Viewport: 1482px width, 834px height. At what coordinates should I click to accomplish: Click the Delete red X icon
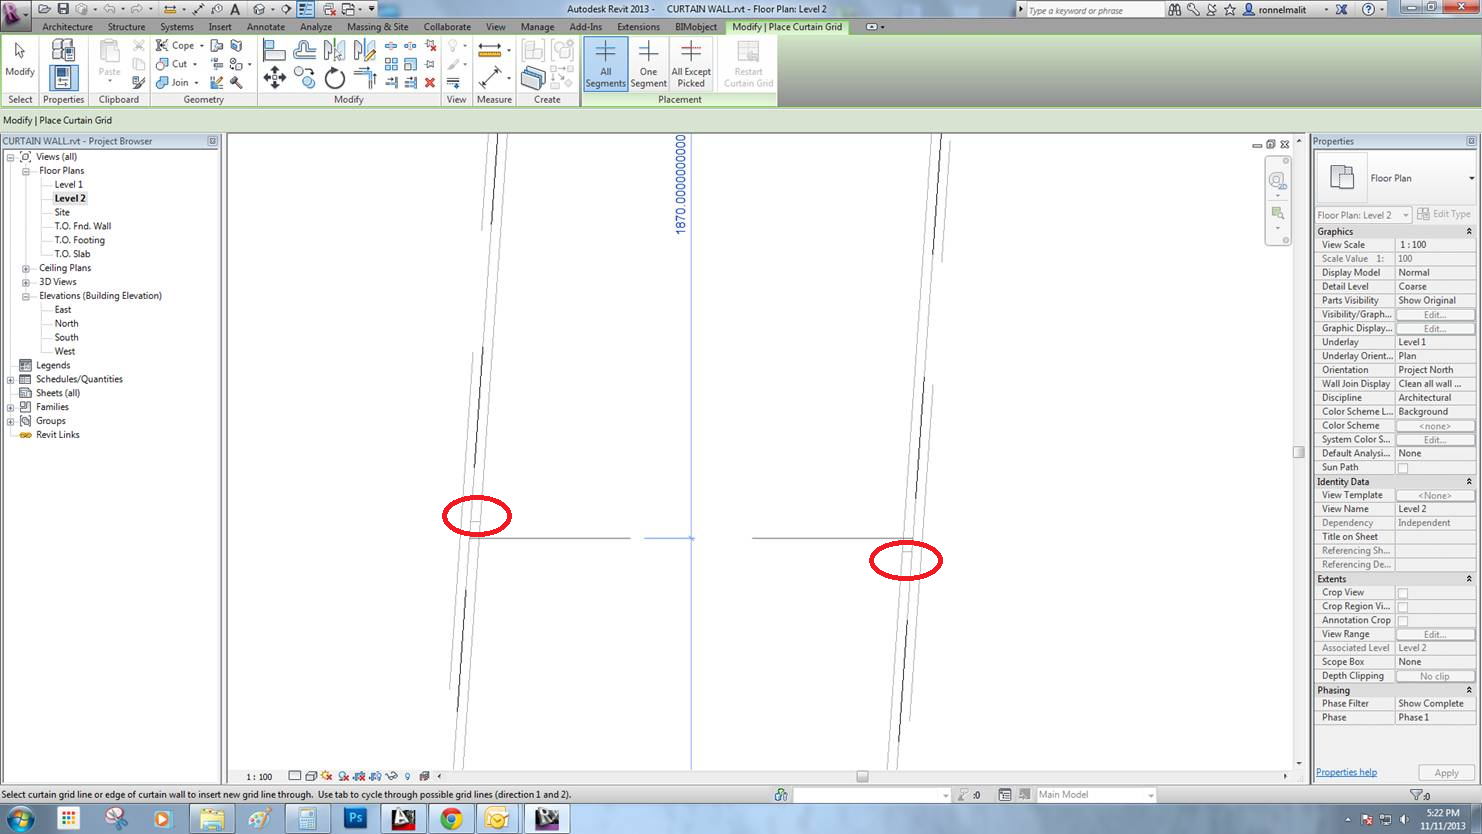[x=430, y=82]
